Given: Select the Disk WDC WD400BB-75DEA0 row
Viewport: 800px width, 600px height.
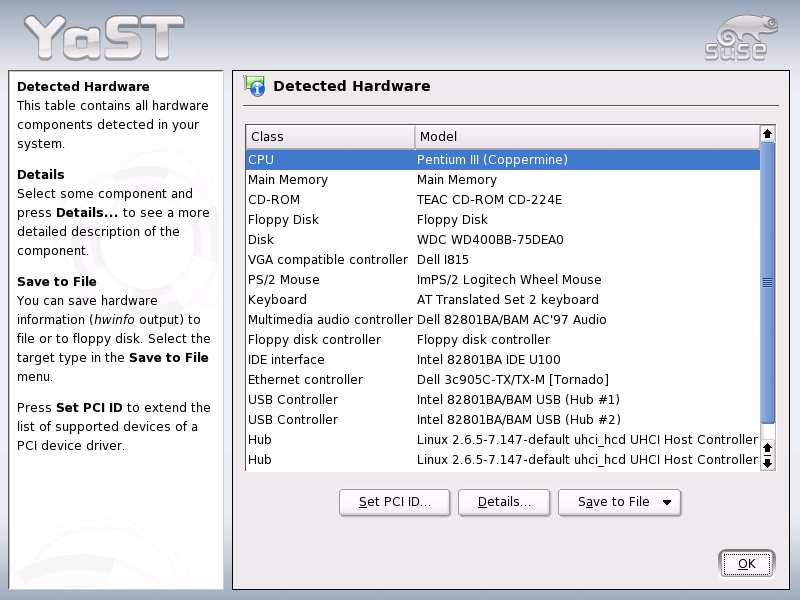Looking at the screenshot, I should point(503,239).
